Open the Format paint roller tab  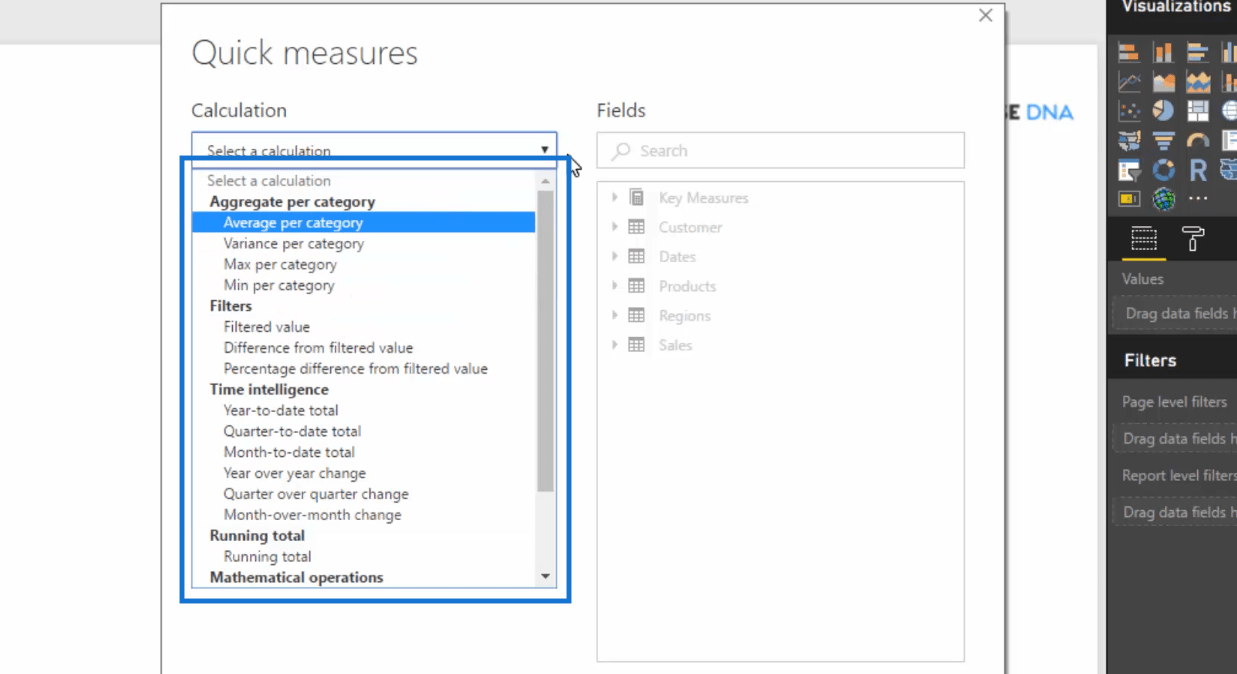pos(1193,239)
